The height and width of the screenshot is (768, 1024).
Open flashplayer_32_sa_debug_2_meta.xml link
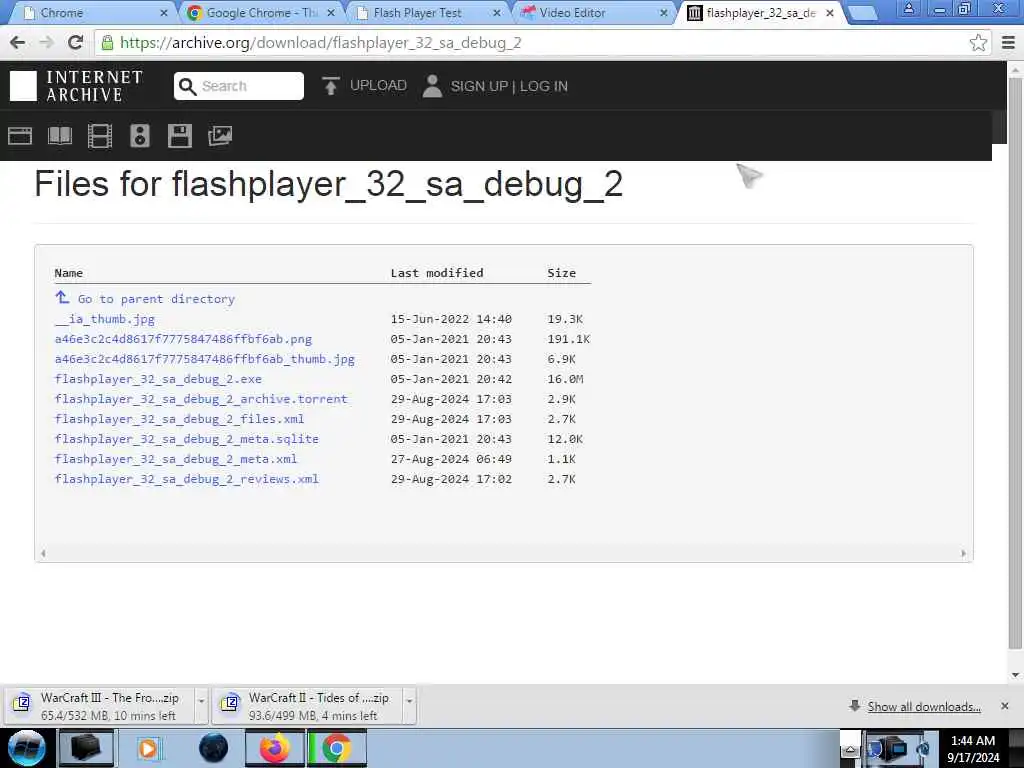[x=176, y=458]
